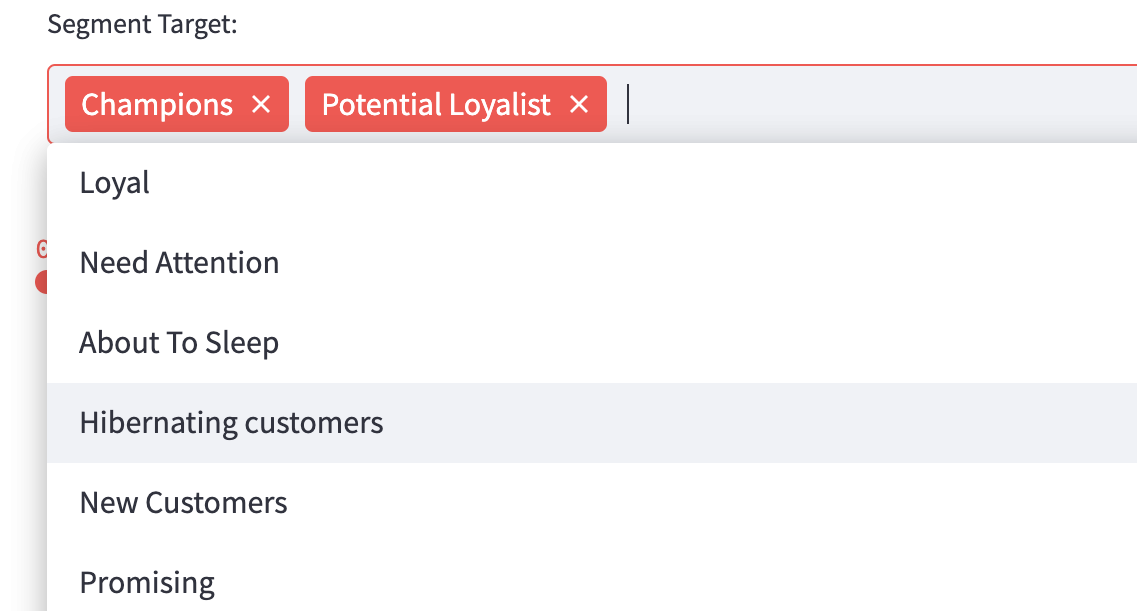This screenshot has height=611, width=1137.
Task: Remove the Potential Loyalist tag
Action: [579, 104]
